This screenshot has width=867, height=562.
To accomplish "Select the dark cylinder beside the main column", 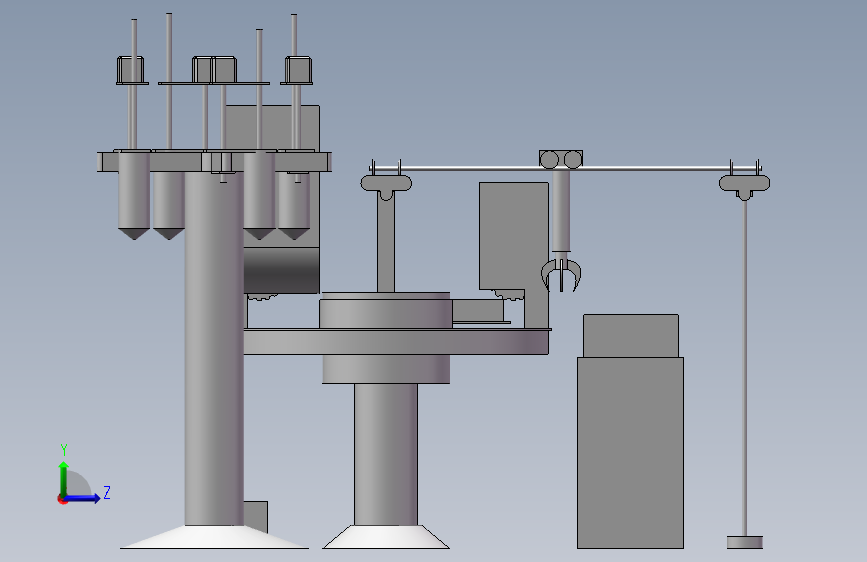I will point(281,270).
